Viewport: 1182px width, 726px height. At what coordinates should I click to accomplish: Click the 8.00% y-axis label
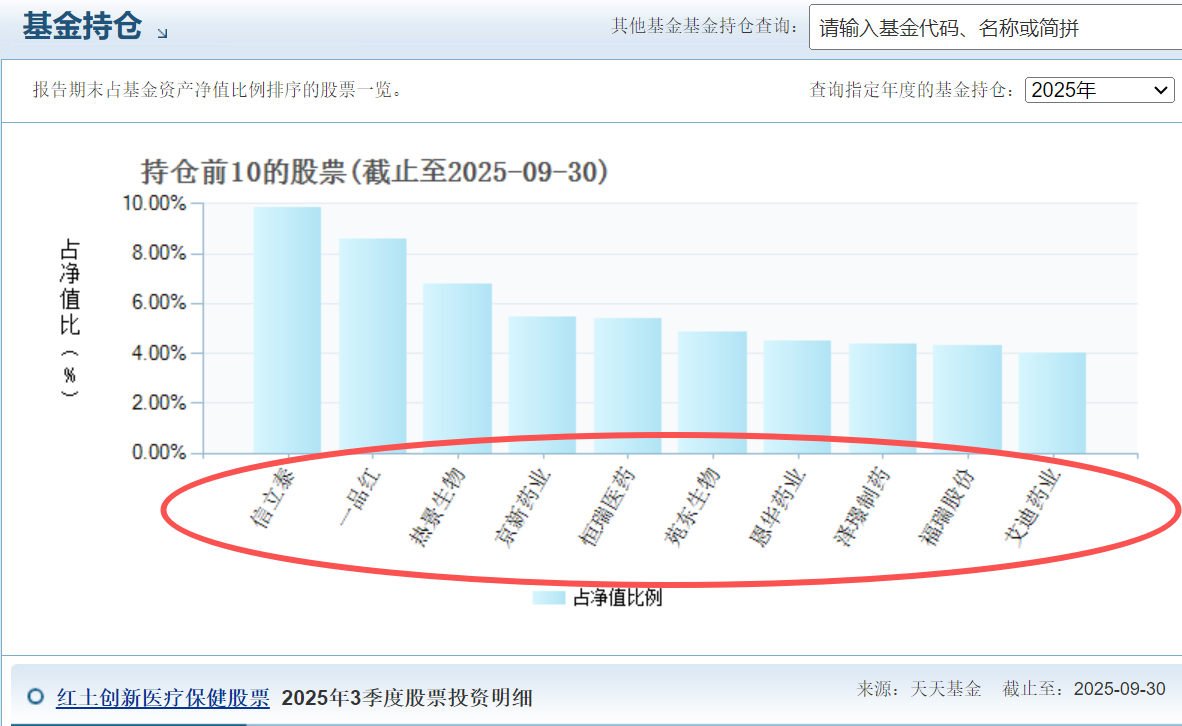(158, 253)
